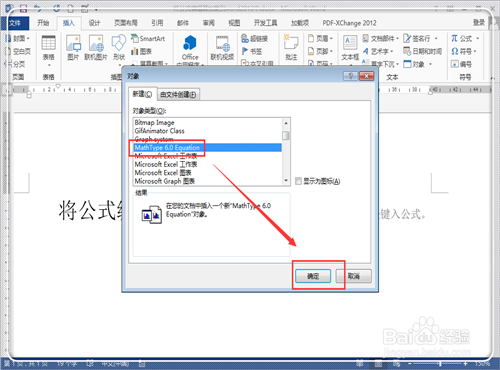Open the 联机图片 online pictures tool
The height and width of the screenshot is (370, 500).
pyautogui.click(x=96, y=48)
